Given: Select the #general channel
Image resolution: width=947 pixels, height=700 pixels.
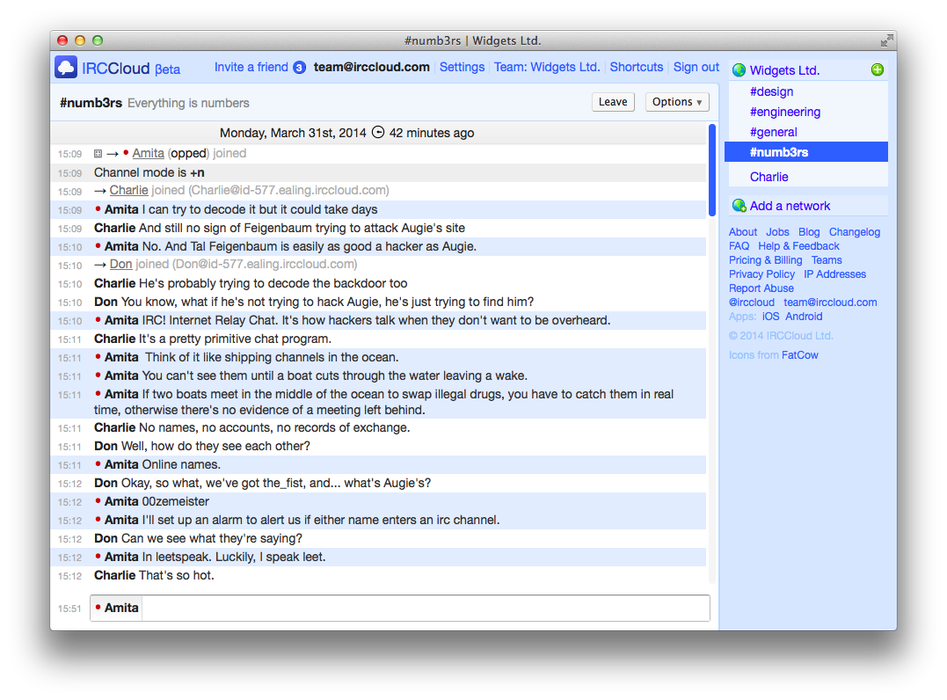Looking at the screenshot, I should click(773, 132).
